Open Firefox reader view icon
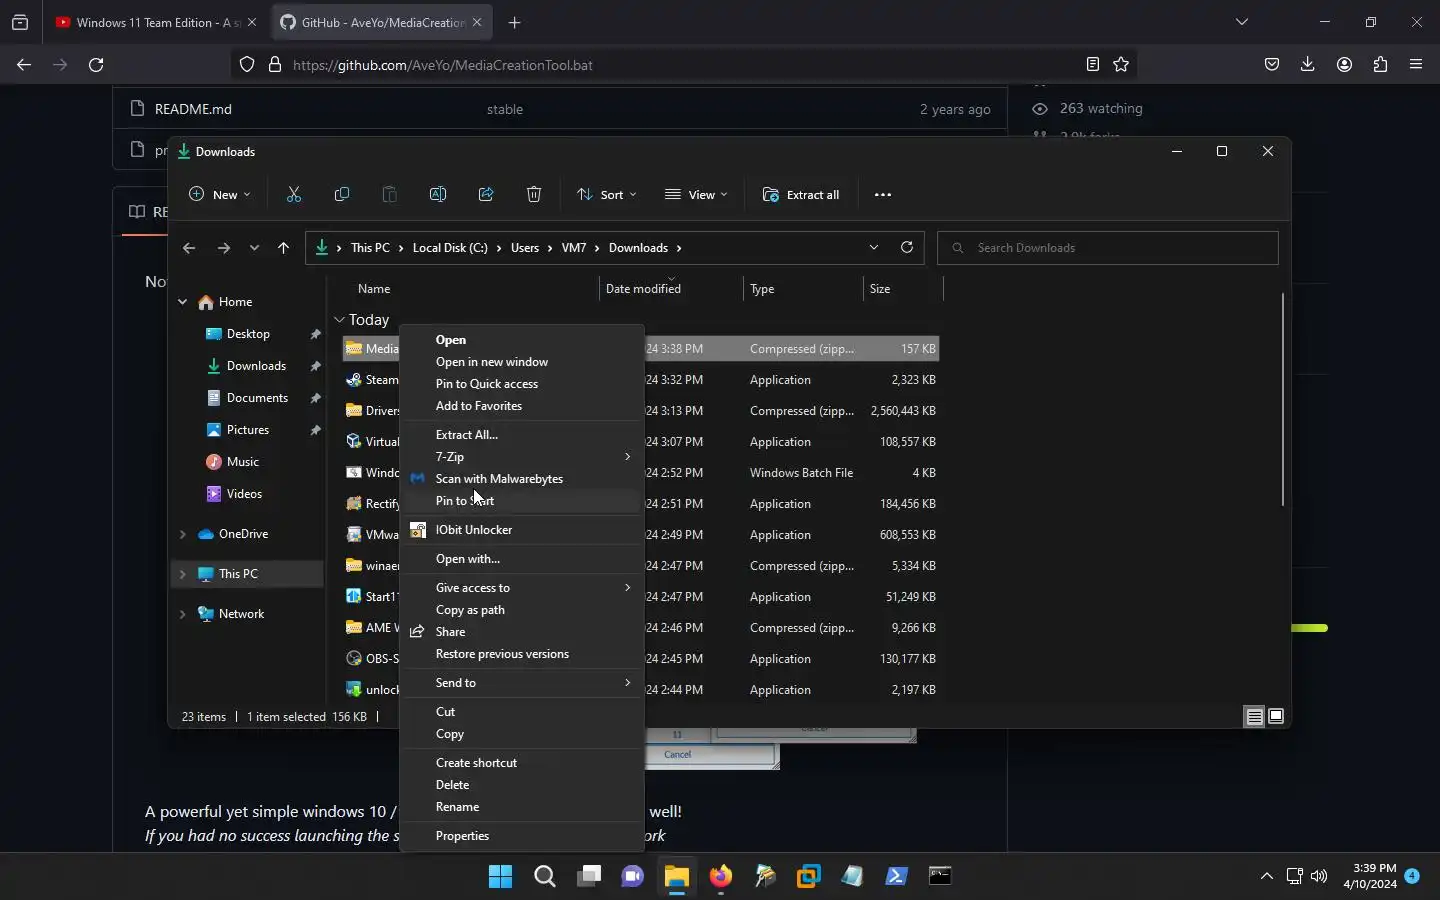Viewport: 1440px width, 900px height. point(1093,65)
